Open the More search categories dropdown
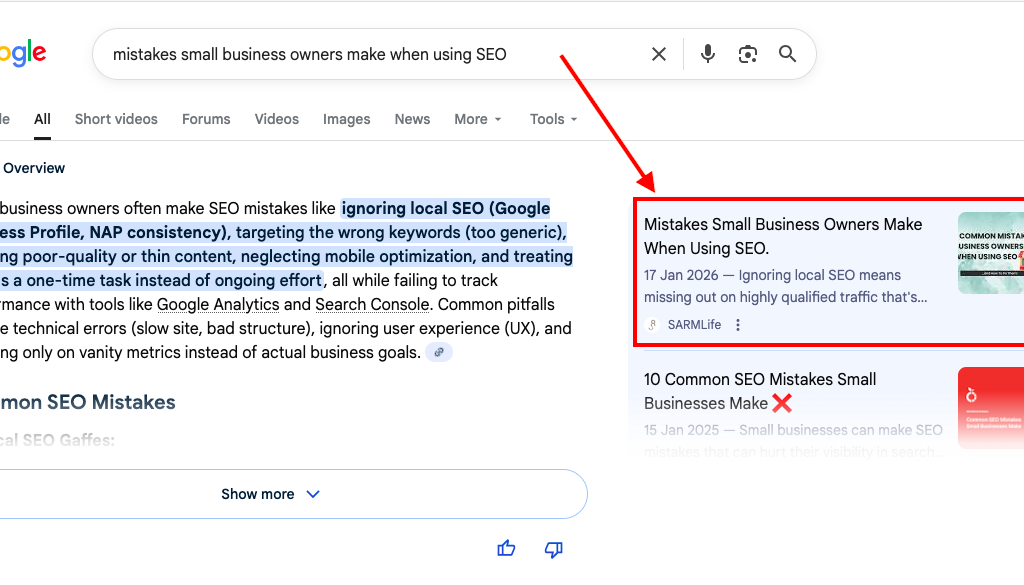The width and height of the screenshot is (1024, 585). point(477,119)
